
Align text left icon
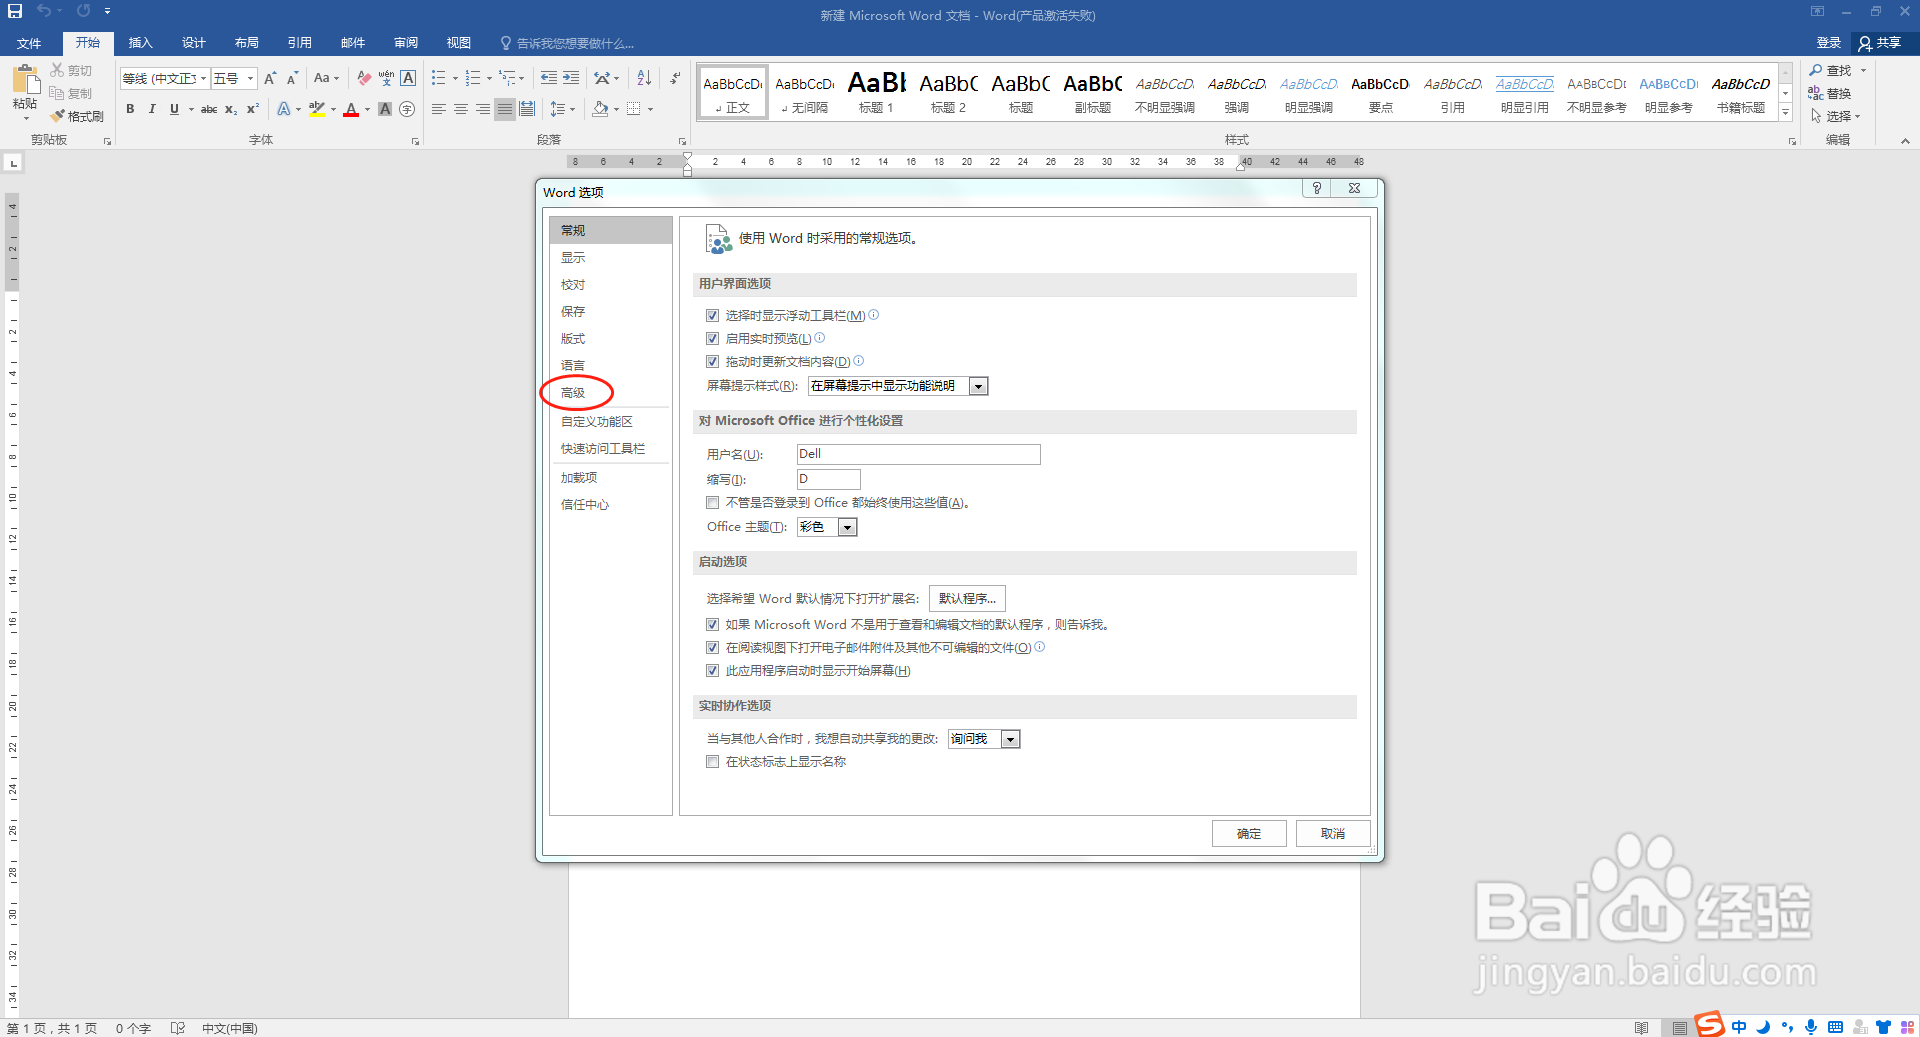(x=439, y=109)
